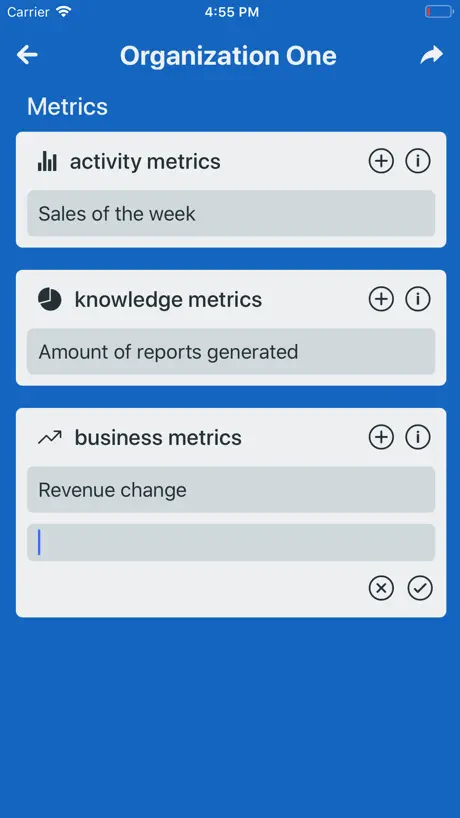Focus the empty new metric field
This screenshot has width=460, height=818.
point(231,543)
